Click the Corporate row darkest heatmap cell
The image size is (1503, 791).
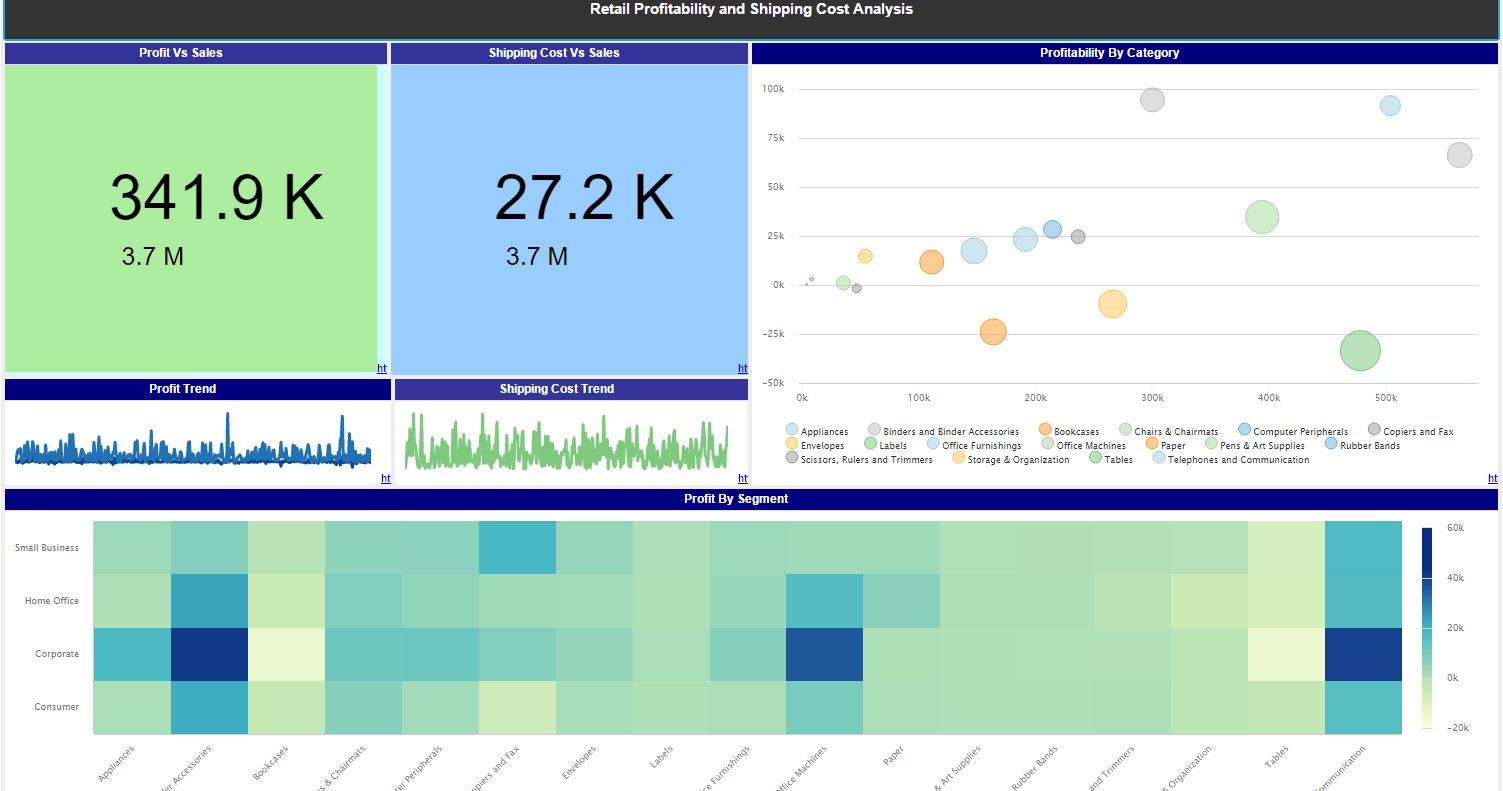(x=210, y=653)
